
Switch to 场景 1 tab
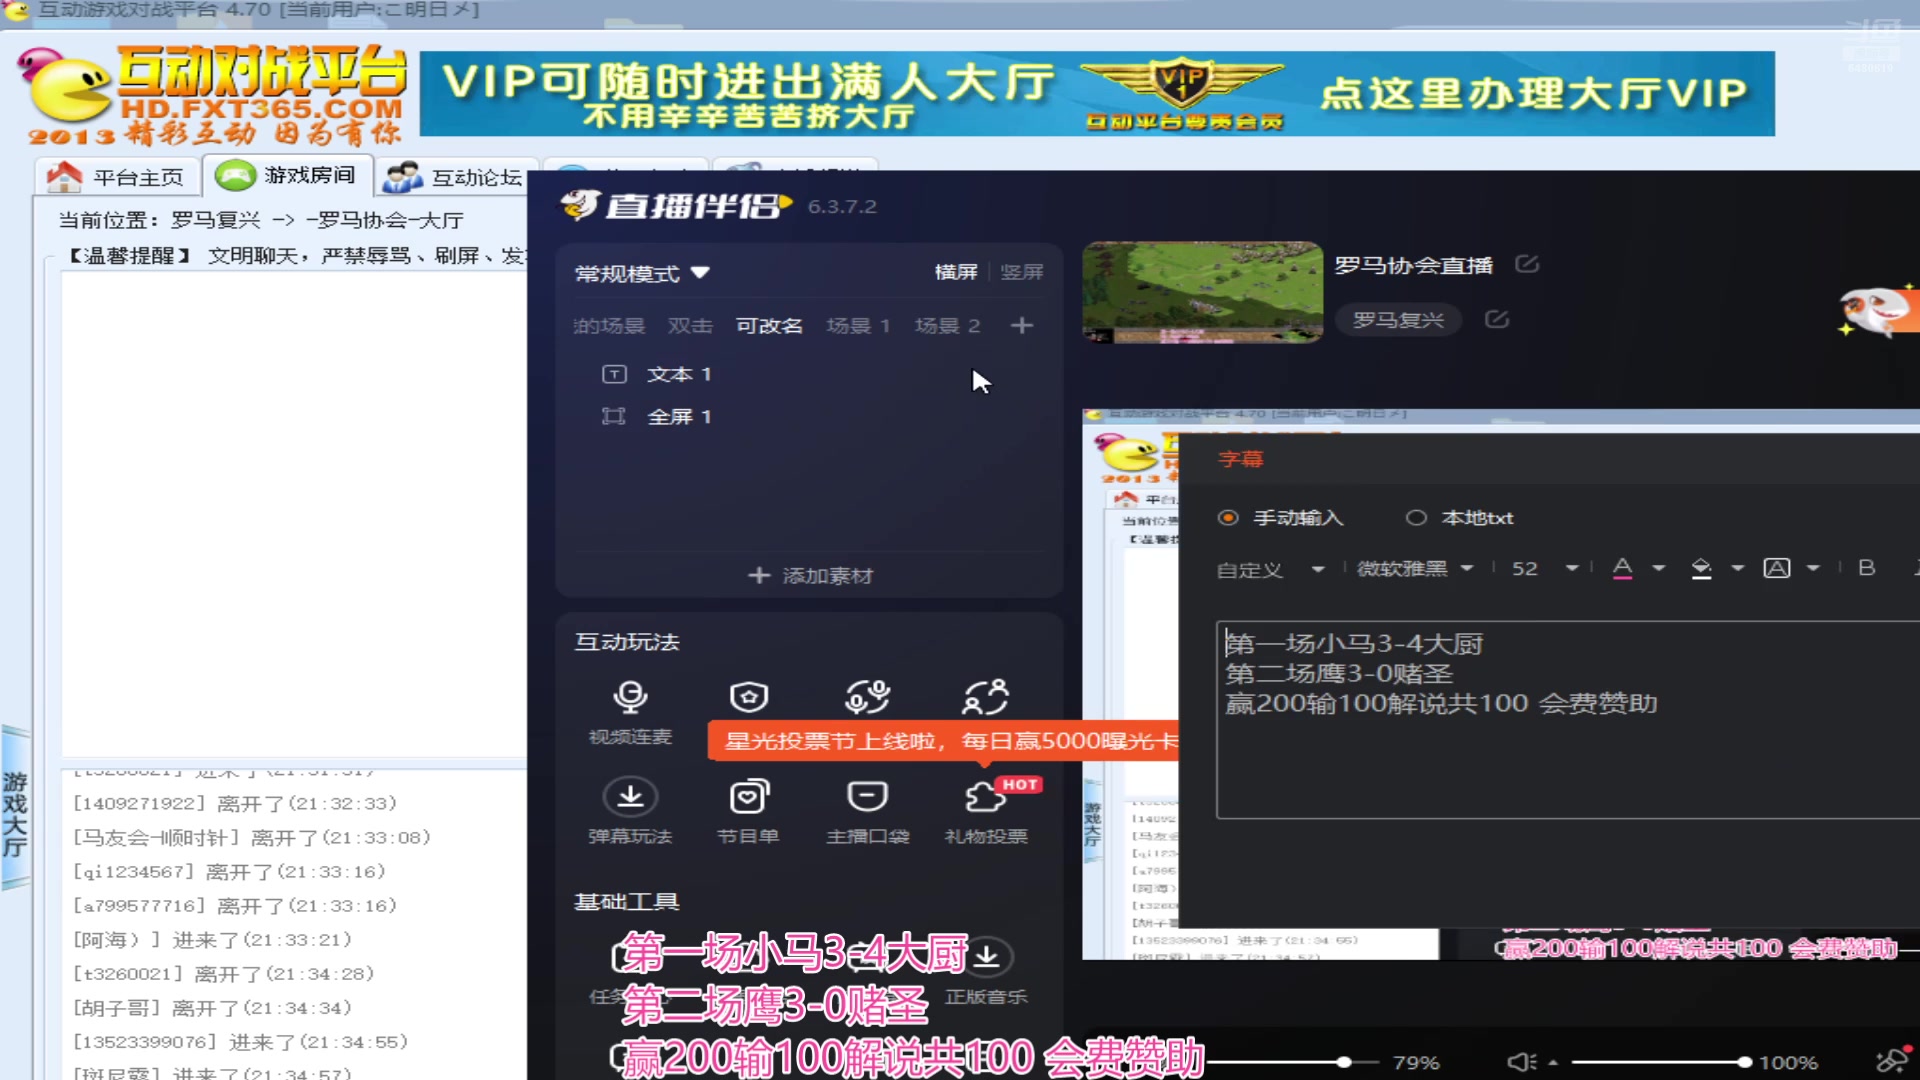858,326
